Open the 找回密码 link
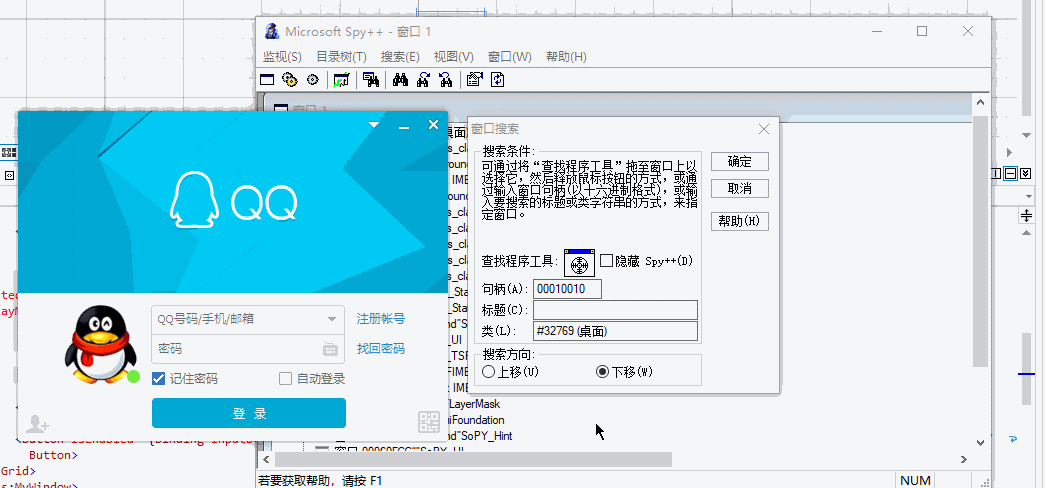1045x488 pixels. (381, 349)
